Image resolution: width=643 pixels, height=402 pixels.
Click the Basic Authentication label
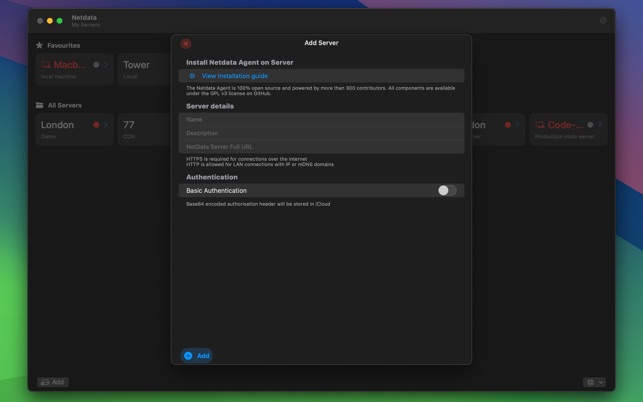tap(217, 190)
